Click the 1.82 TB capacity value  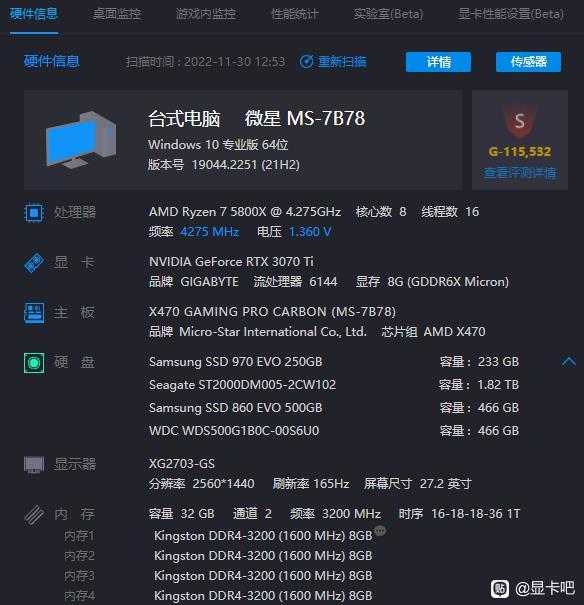(x=498, y=385)
